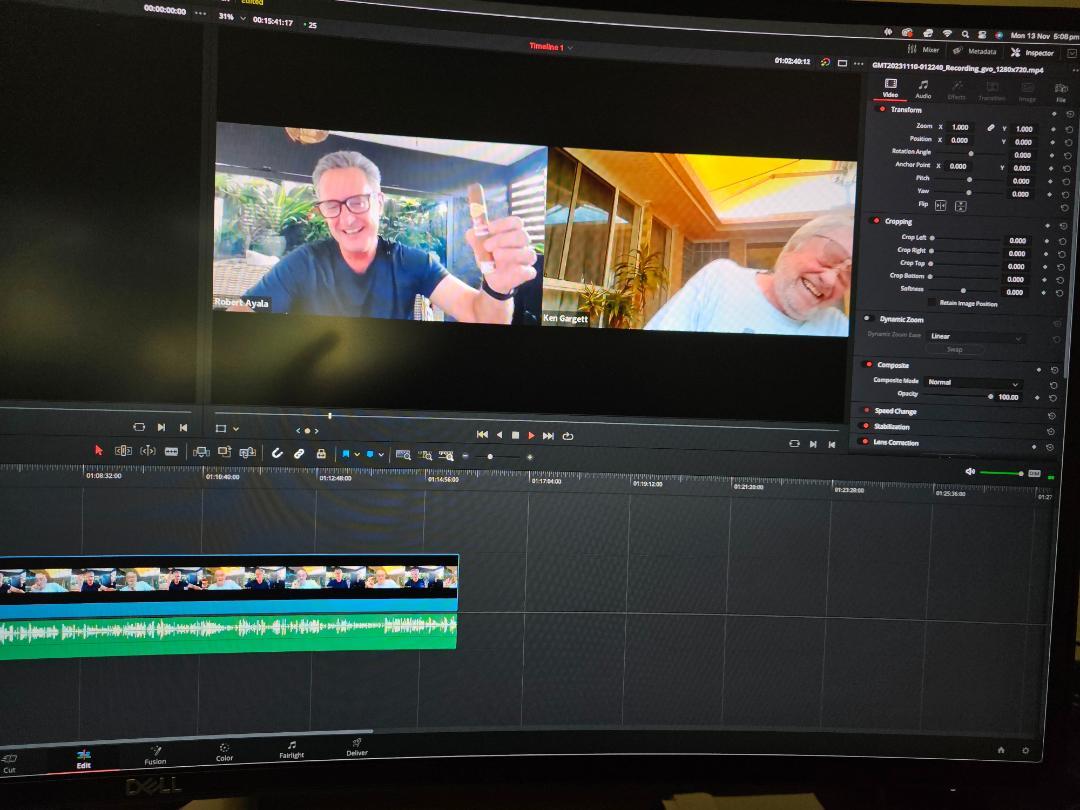Click the timeline zoom-in plus button
This screenshot has width=1080, height=810.
pyautogui.click(x=530, y=457)
